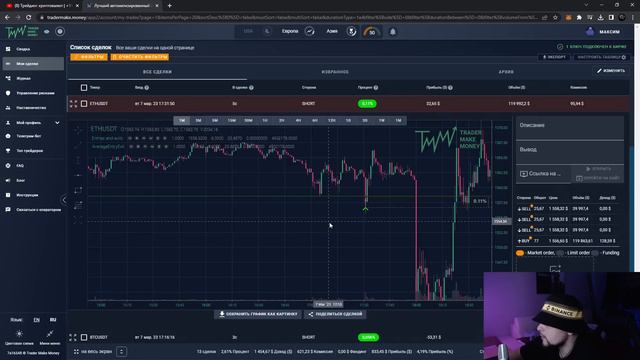640x360 pixels.
Task: Click circular icon beside eye in header
Action: point(60,31)
